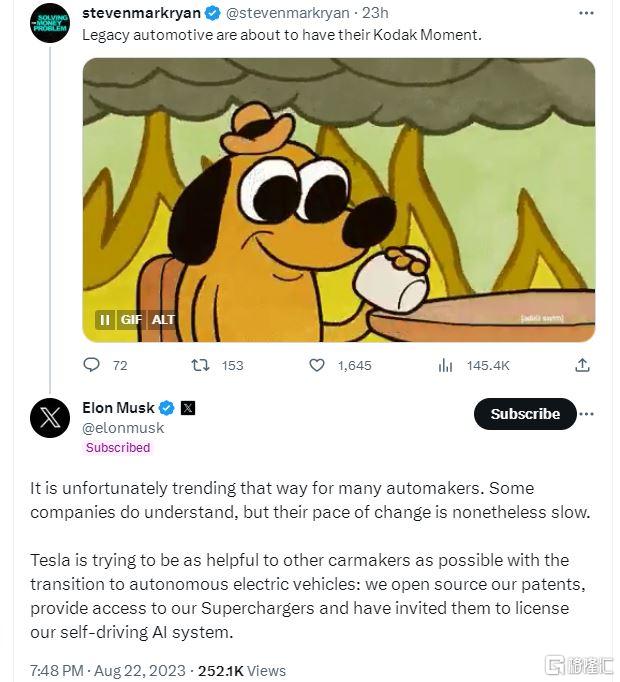The image size is (620, 682).
Task: Open the stevenmarkryan profile name link
Action: (141, 13)
